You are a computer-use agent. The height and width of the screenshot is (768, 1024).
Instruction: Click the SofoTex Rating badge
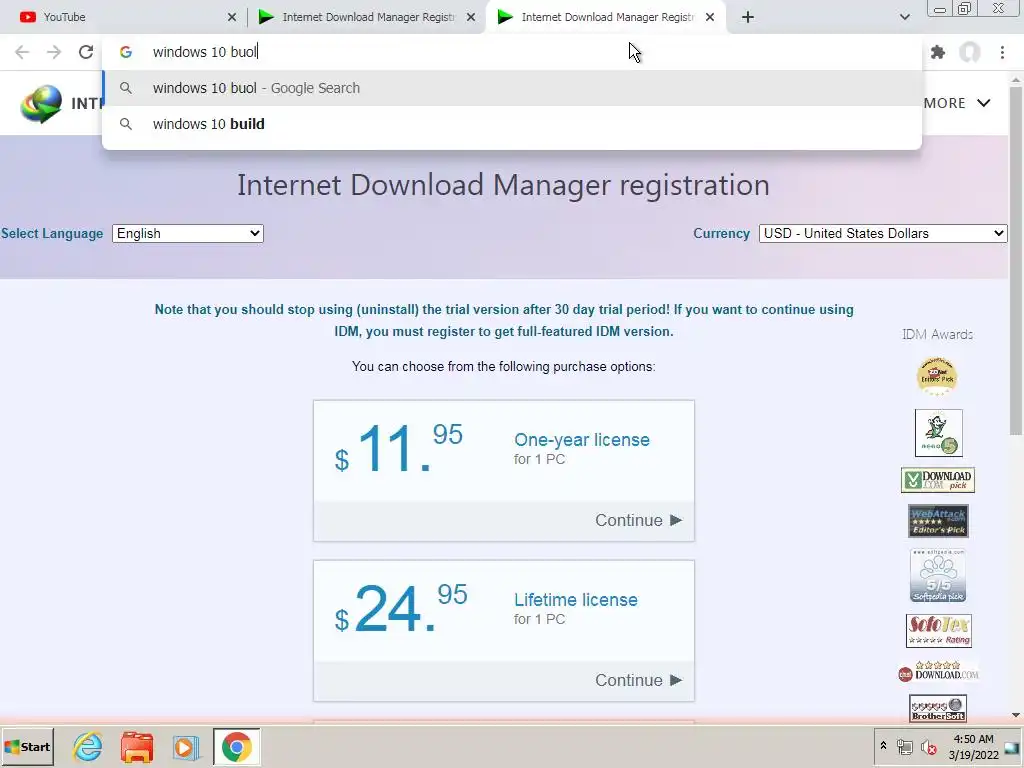pyautogui.click(x=938, y=631)
